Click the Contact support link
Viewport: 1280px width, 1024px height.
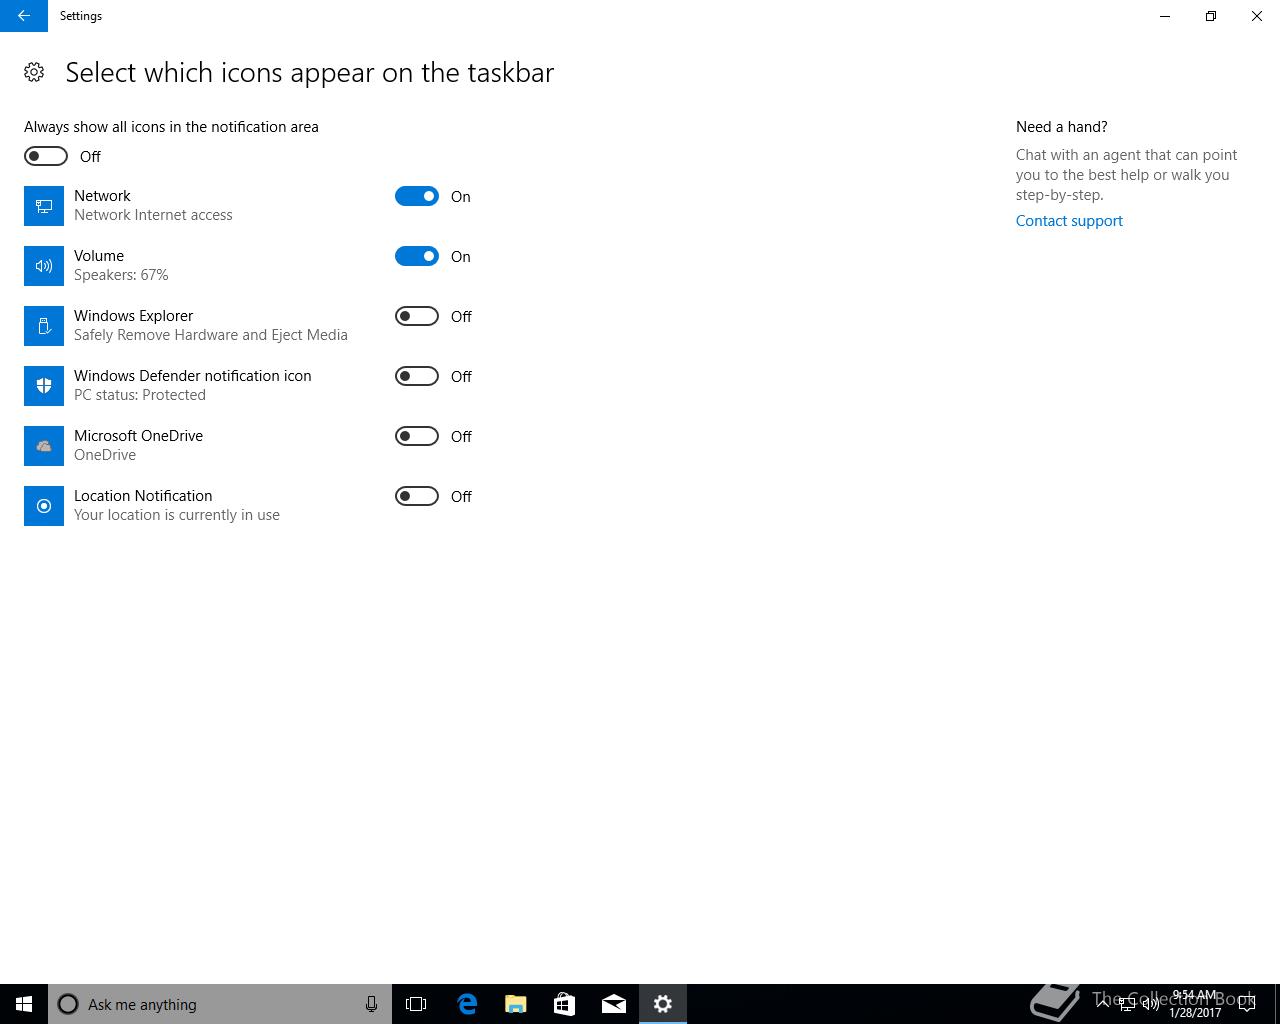(x=1069, y=221)
